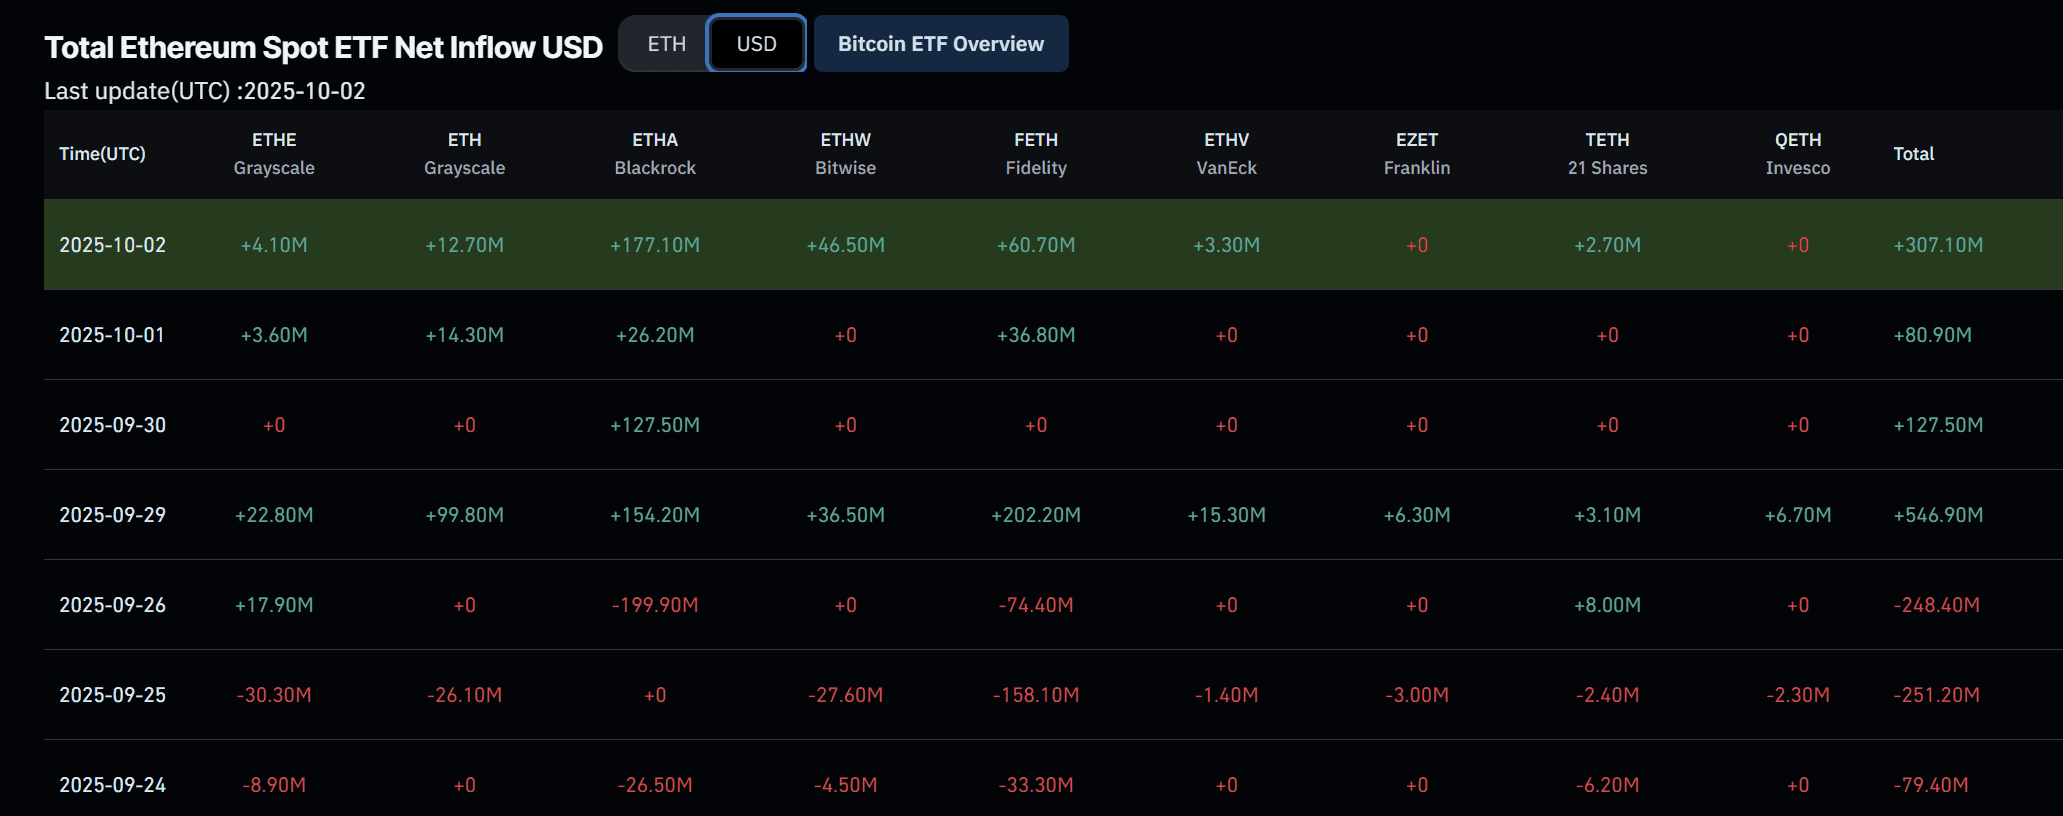Switch the unit toggle to ETH
Screen dimensions: 2063x816
(x=666, y=44)
